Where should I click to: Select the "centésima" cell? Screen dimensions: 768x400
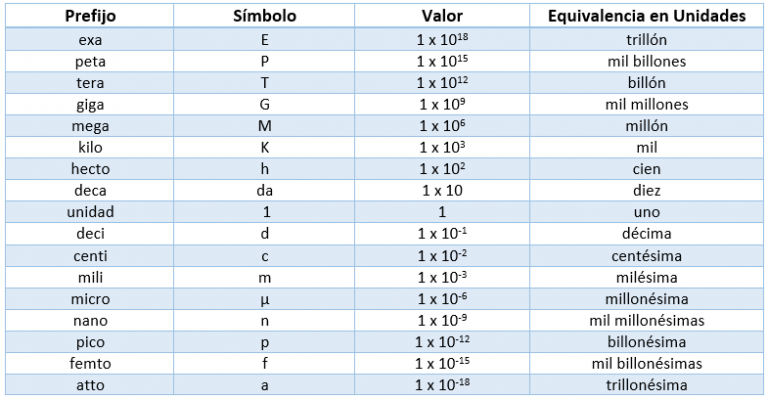point(647,256)
